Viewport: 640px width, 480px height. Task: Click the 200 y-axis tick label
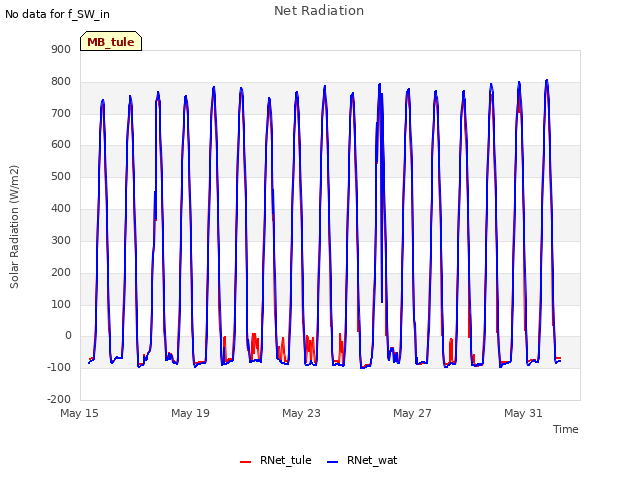pyautogui.click(x=61, y=272)
